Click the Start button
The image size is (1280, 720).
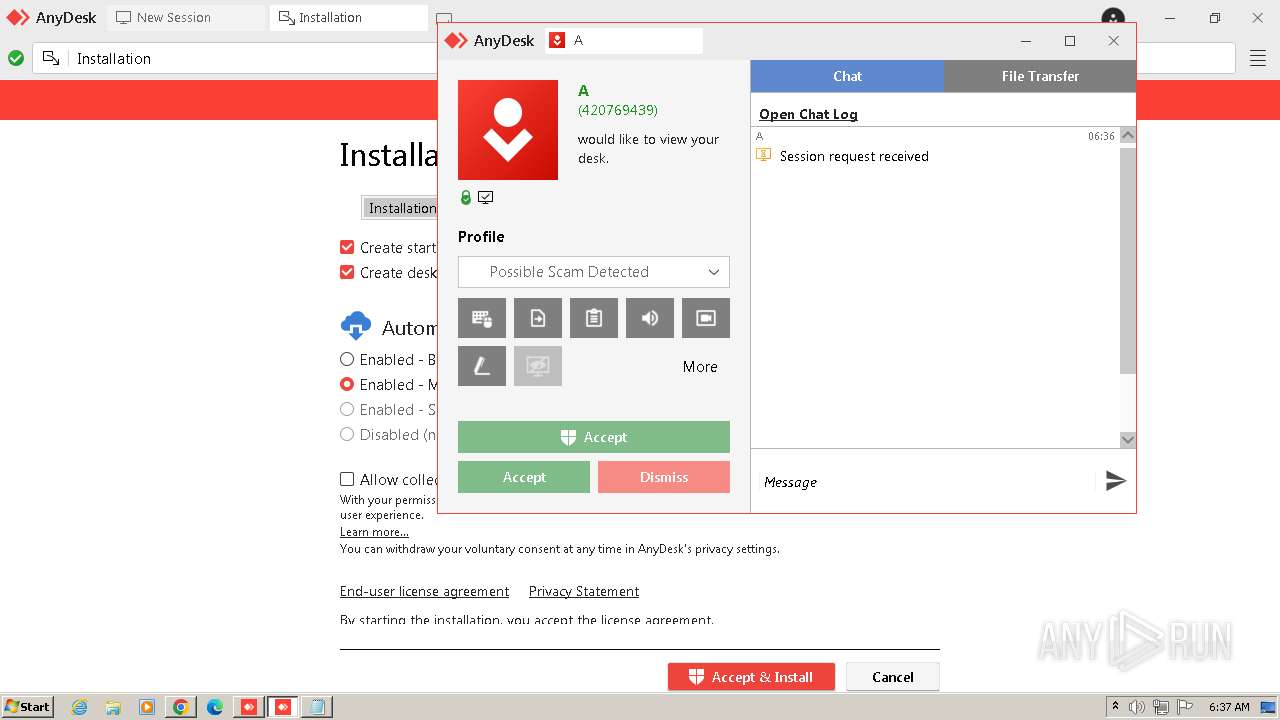click(28, 707)
